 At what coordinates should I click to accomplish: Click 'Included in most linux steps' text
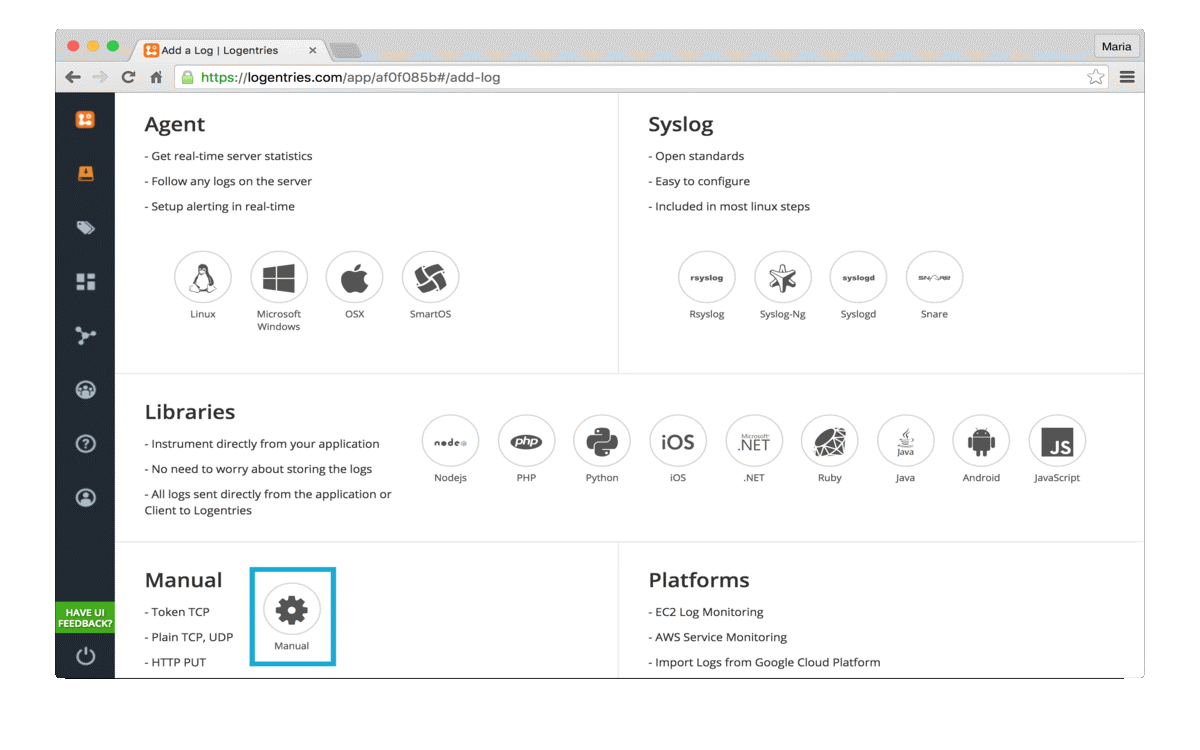(x=733, y=206)
